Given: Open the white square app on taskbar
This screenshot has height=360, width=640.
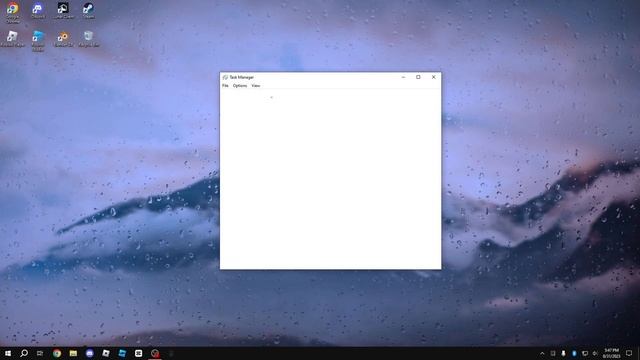Looking at the screenshot, I should pos(138,353).
